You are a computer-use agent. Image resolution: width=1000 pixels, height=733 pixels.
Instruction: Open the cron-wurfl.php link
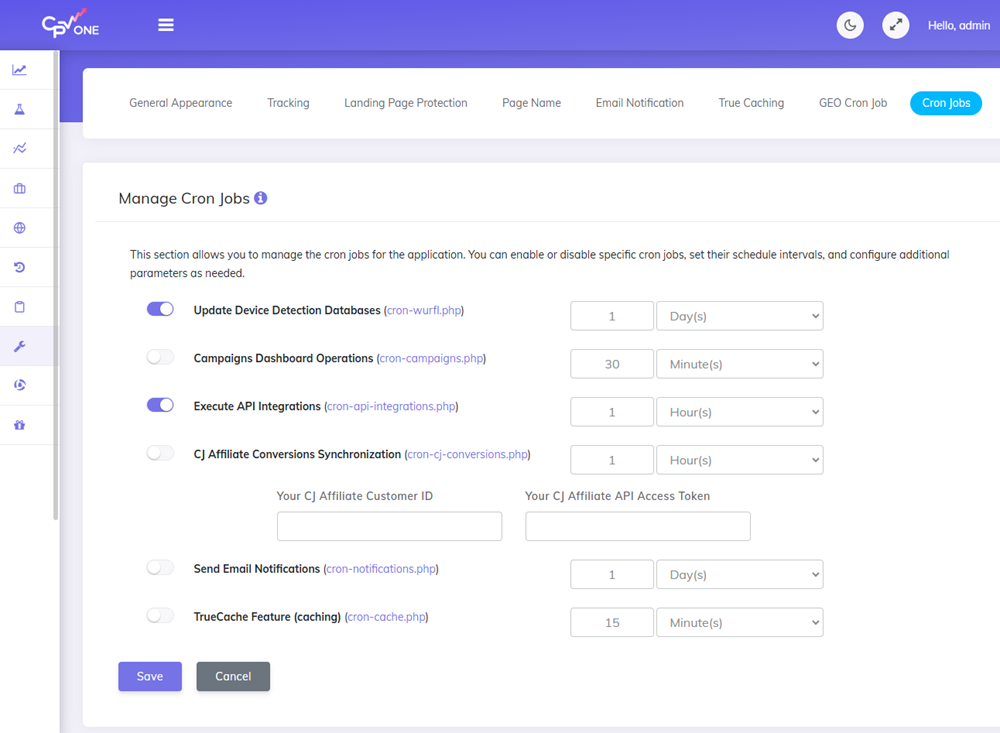coord(424,310)
